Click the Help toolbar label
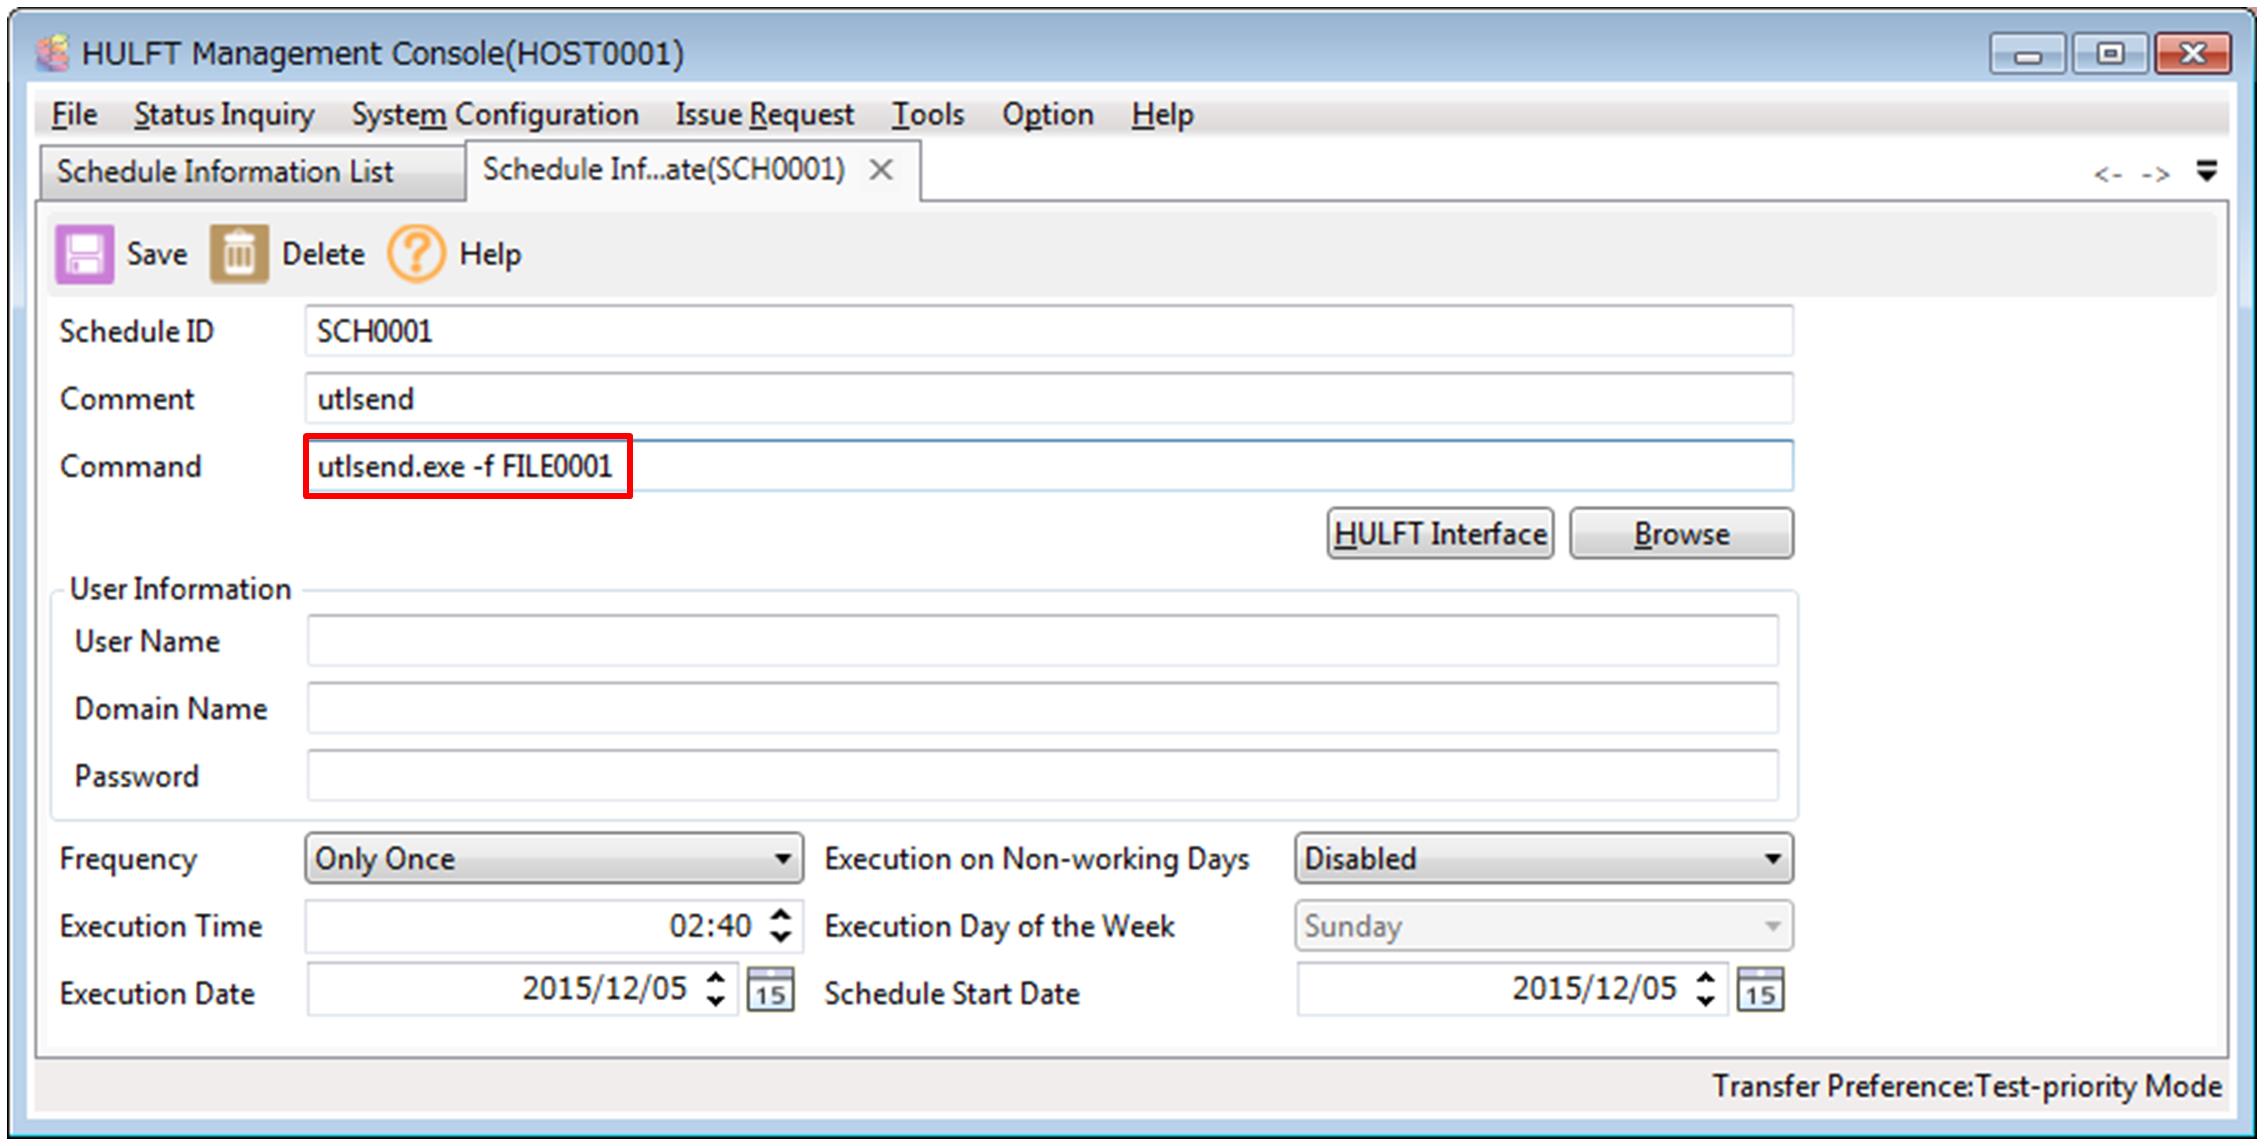 [x=490, y=254]
